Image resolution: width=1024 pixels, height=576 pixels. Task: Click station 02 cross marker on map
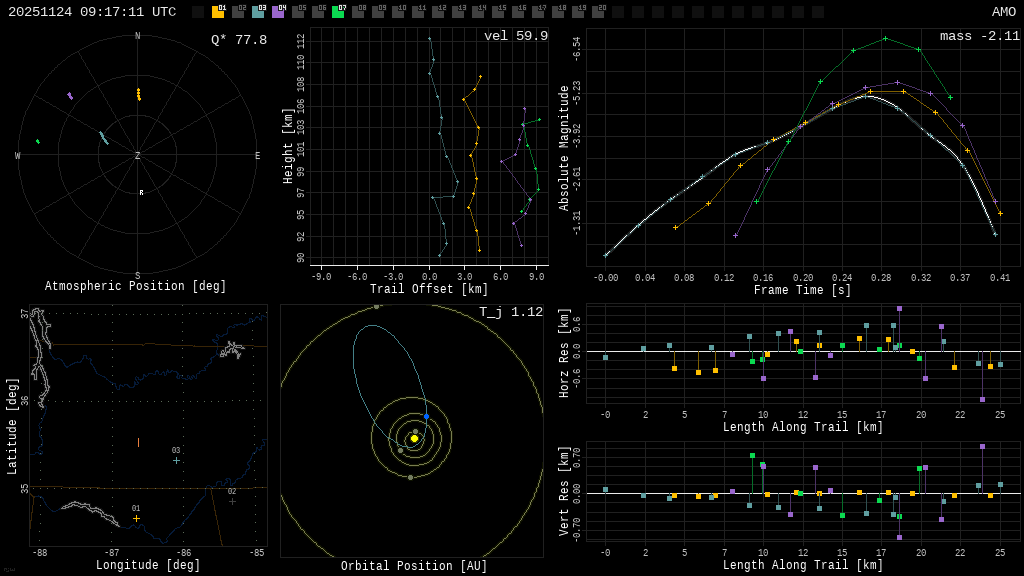coord(232,501)
